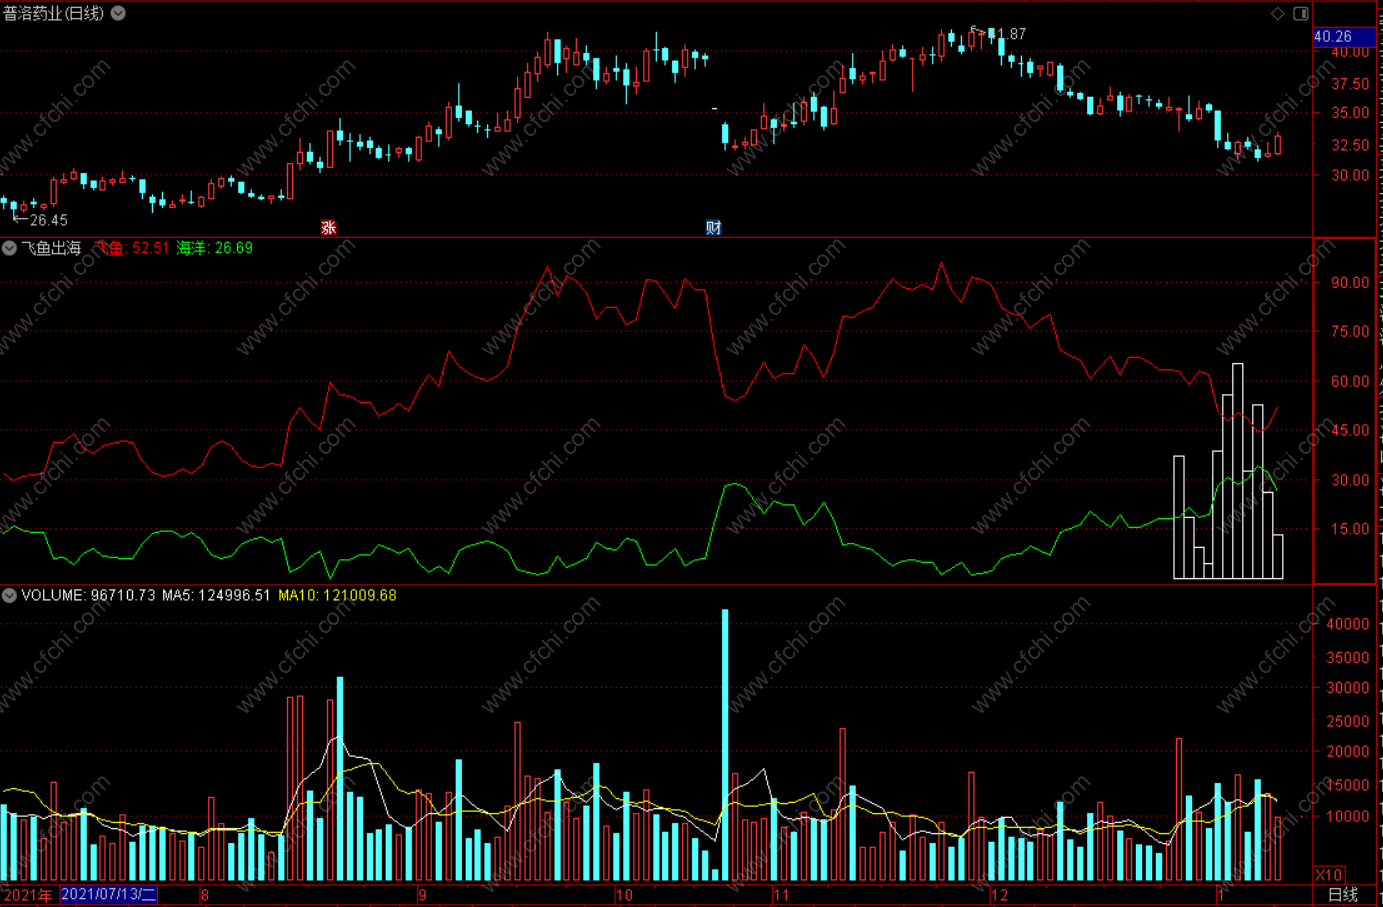Click the 20000 volume axis label

[x=1348, y=752]
